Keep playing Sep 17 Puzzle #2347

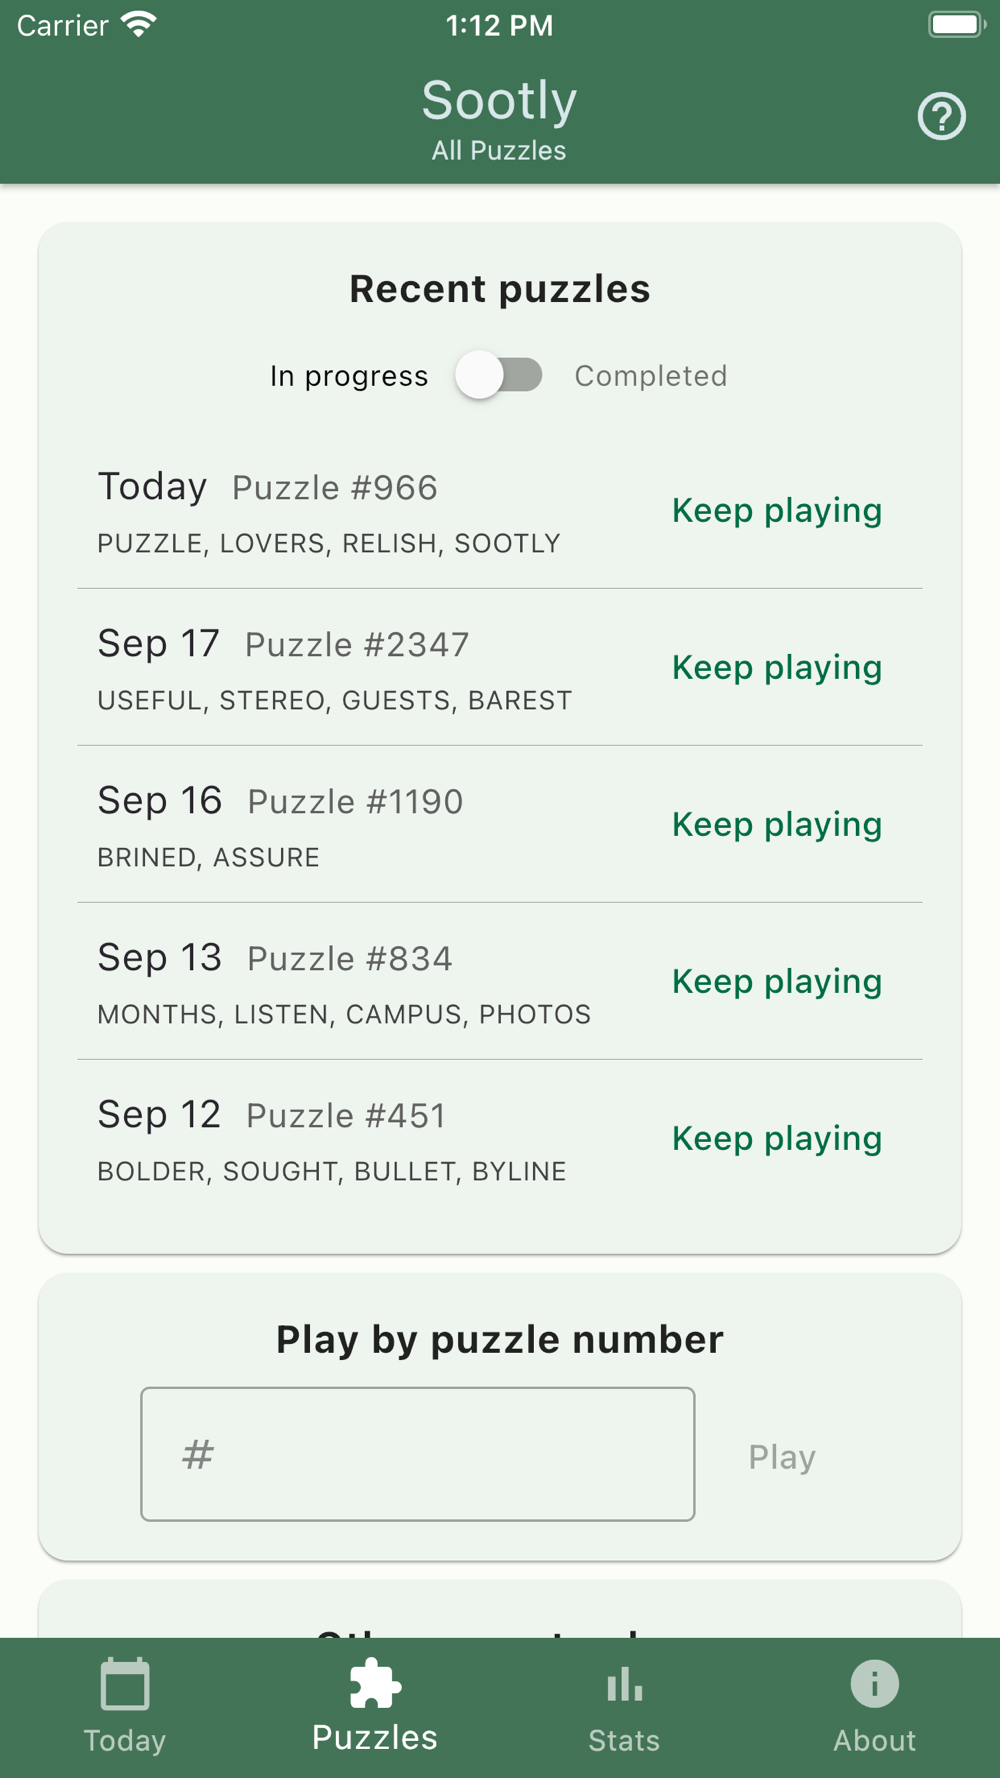[x=776, y=668]
